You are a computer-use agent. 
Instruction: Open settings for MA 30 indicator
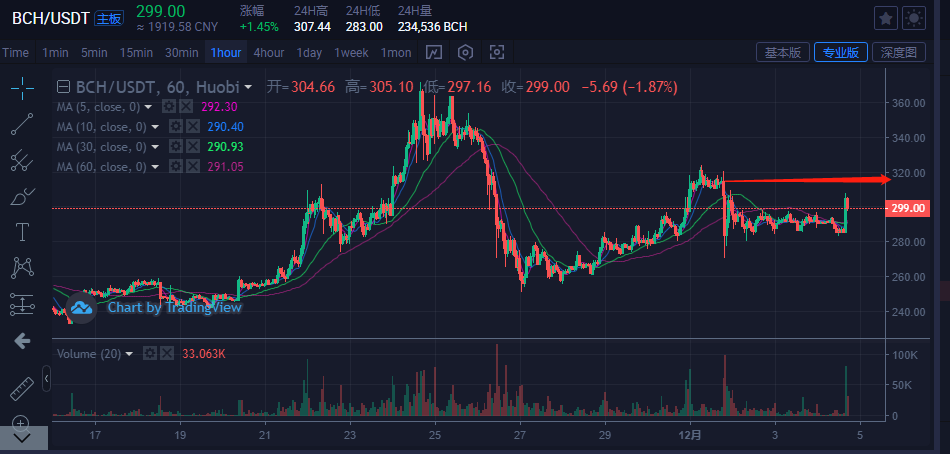coord(176,147)
